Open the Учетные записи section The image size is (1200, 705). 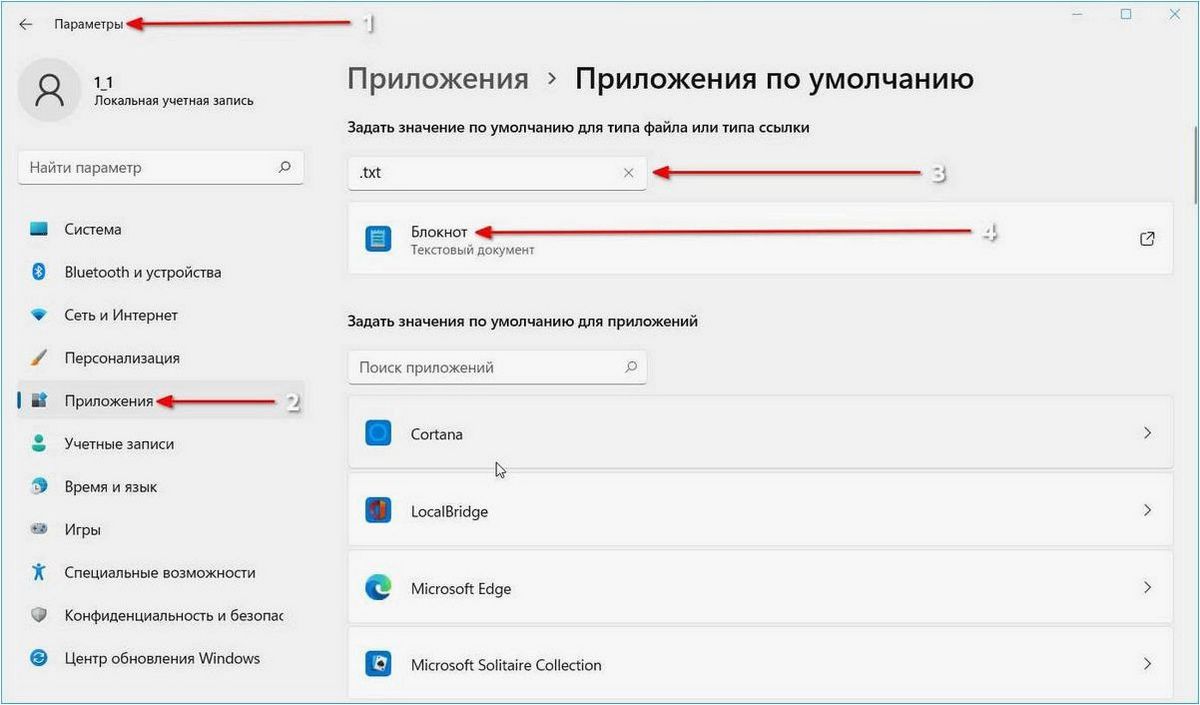click(x=161, y=444)
